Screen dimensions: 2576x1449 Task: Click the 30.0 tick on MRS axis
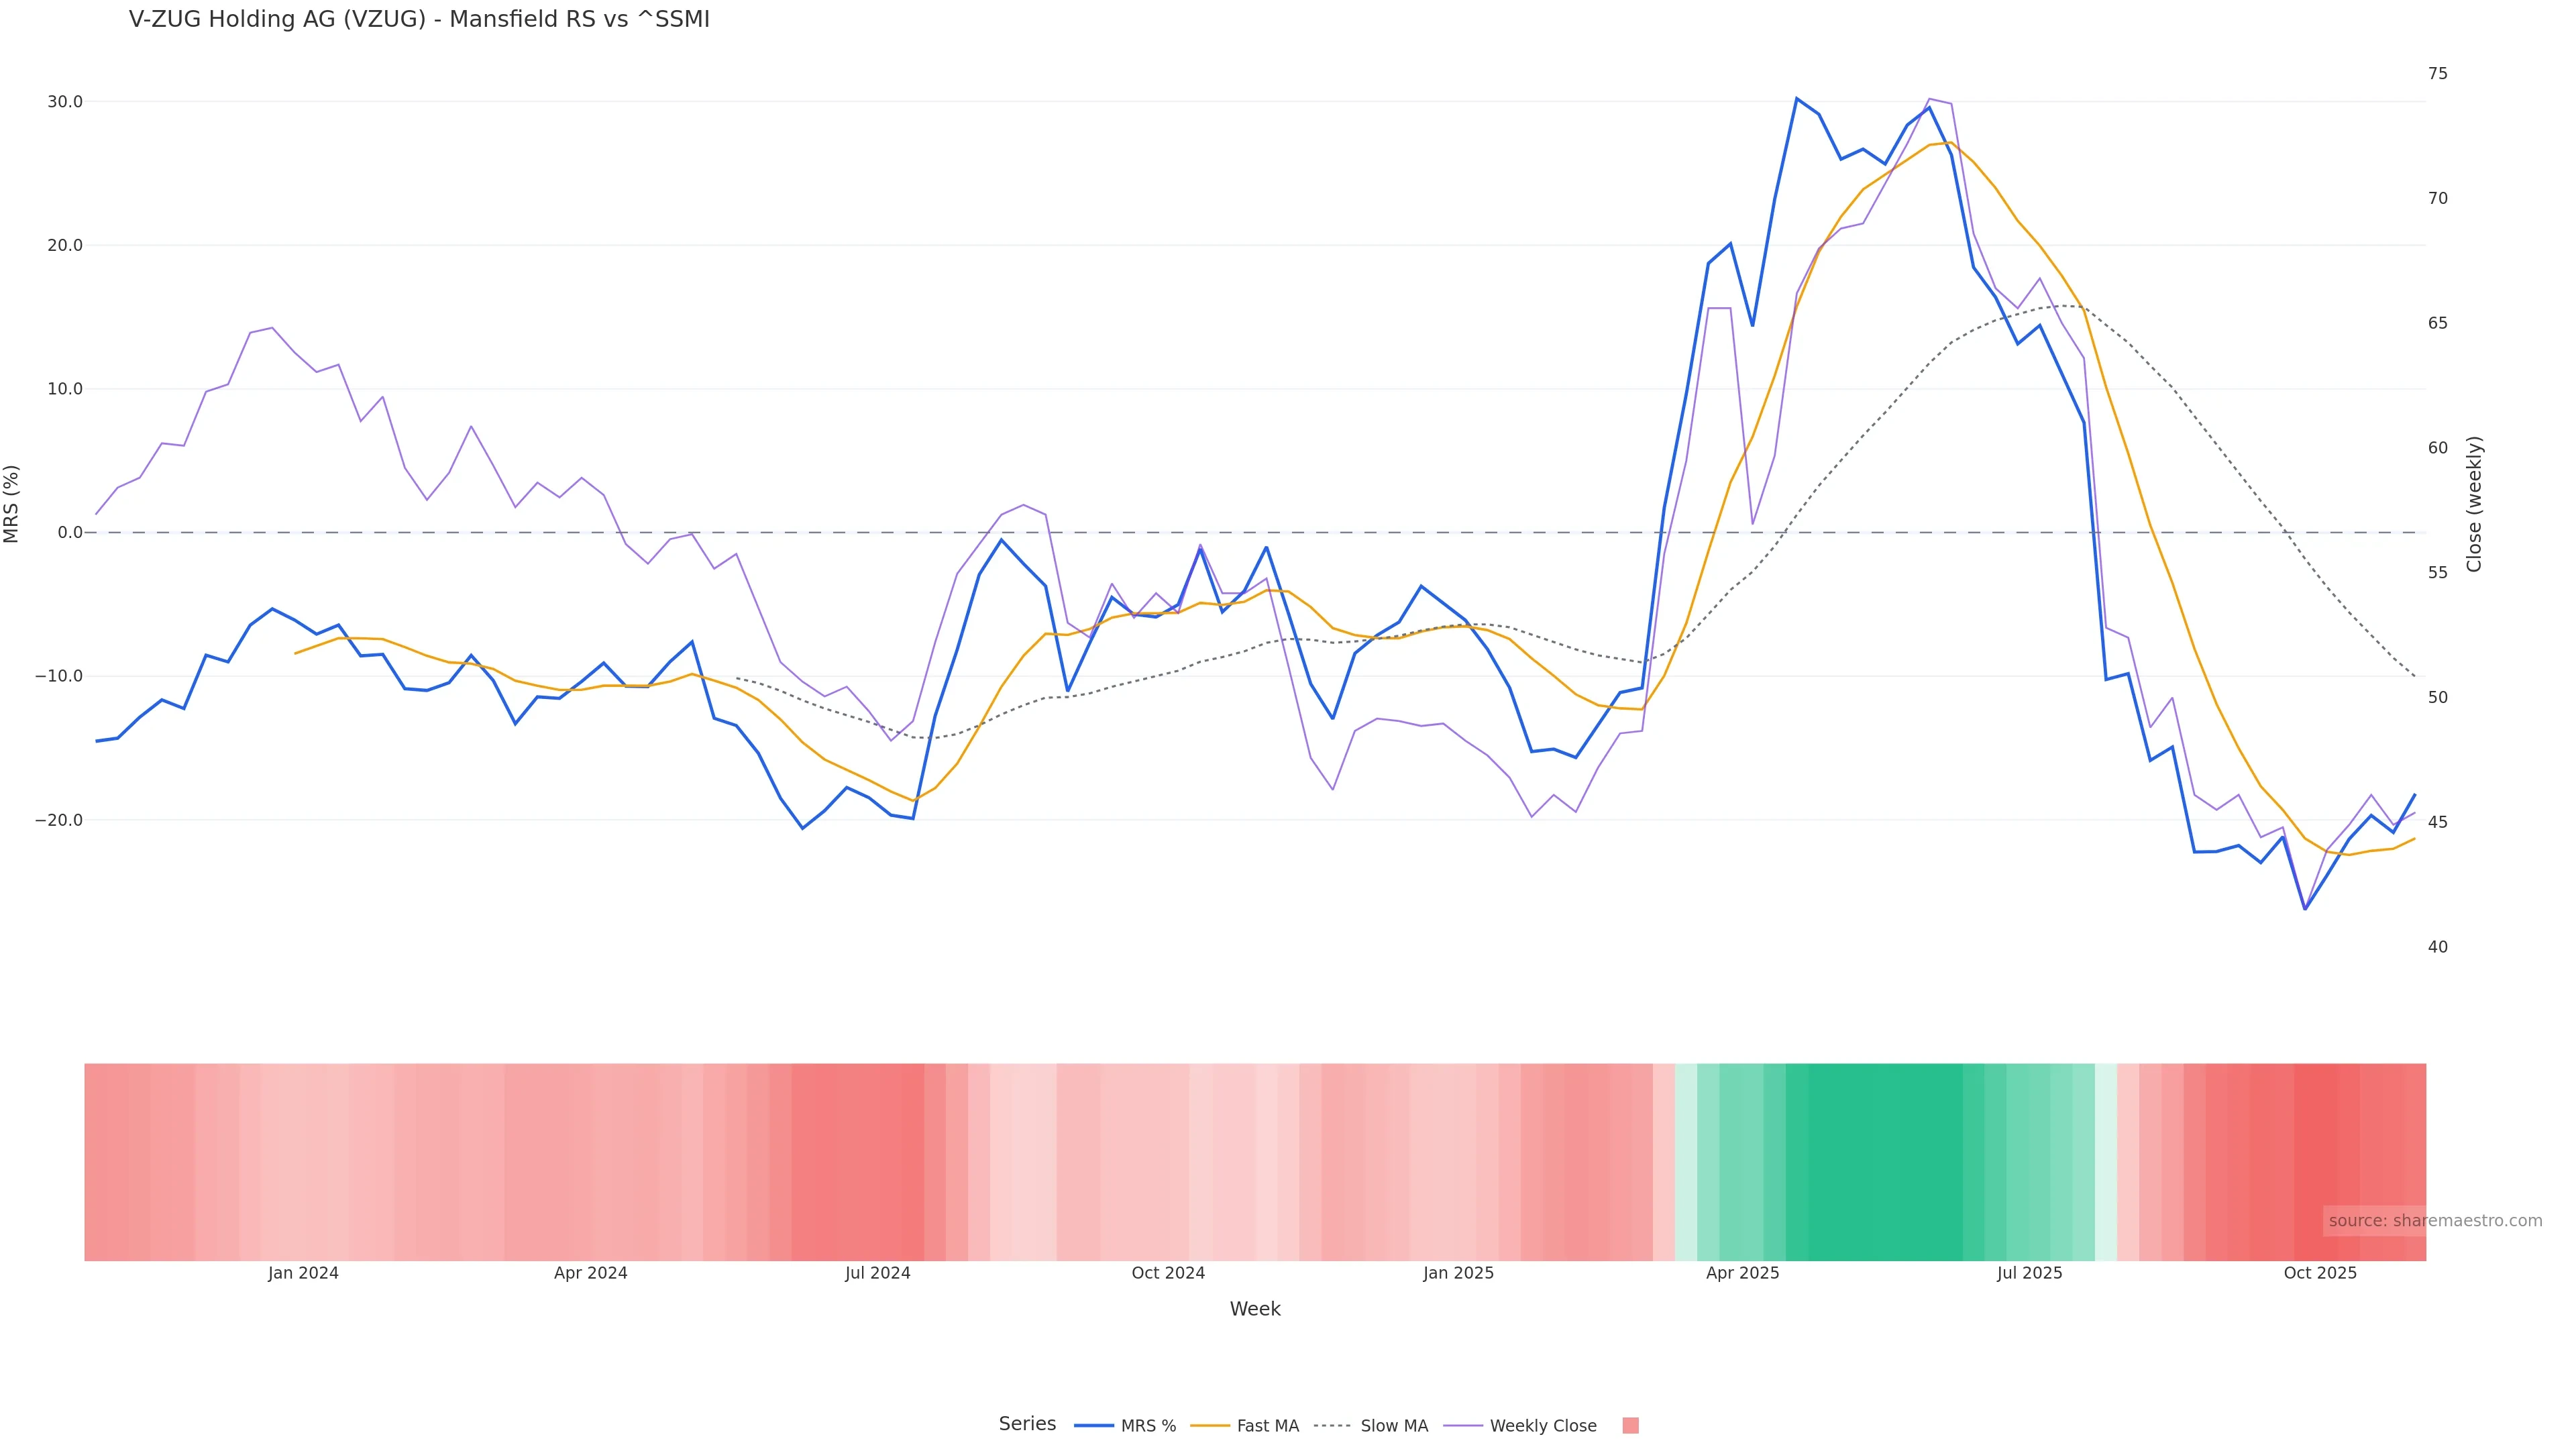(65, 102)
